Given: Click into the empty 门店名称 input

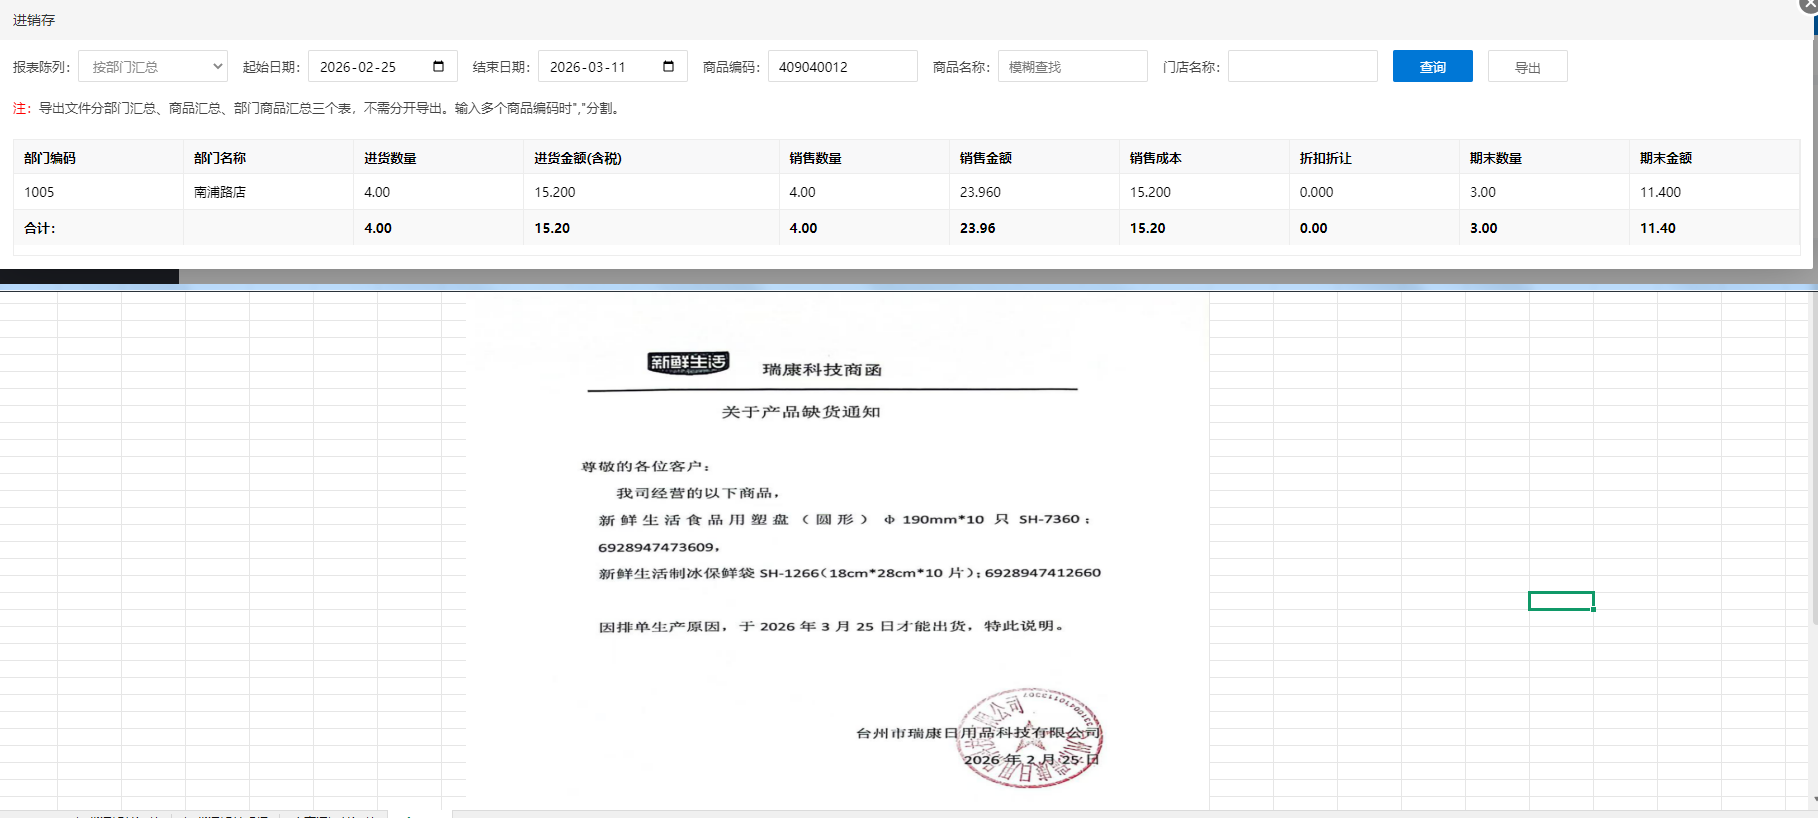Looking at the screenshot, I should coord(1302,67).
